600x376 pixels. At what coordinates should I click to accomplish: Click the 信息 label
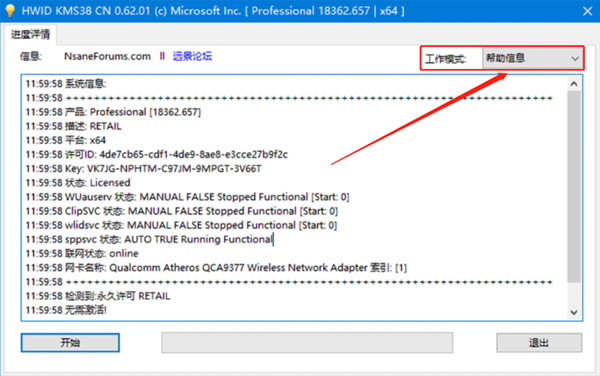[x=31, y=57]
